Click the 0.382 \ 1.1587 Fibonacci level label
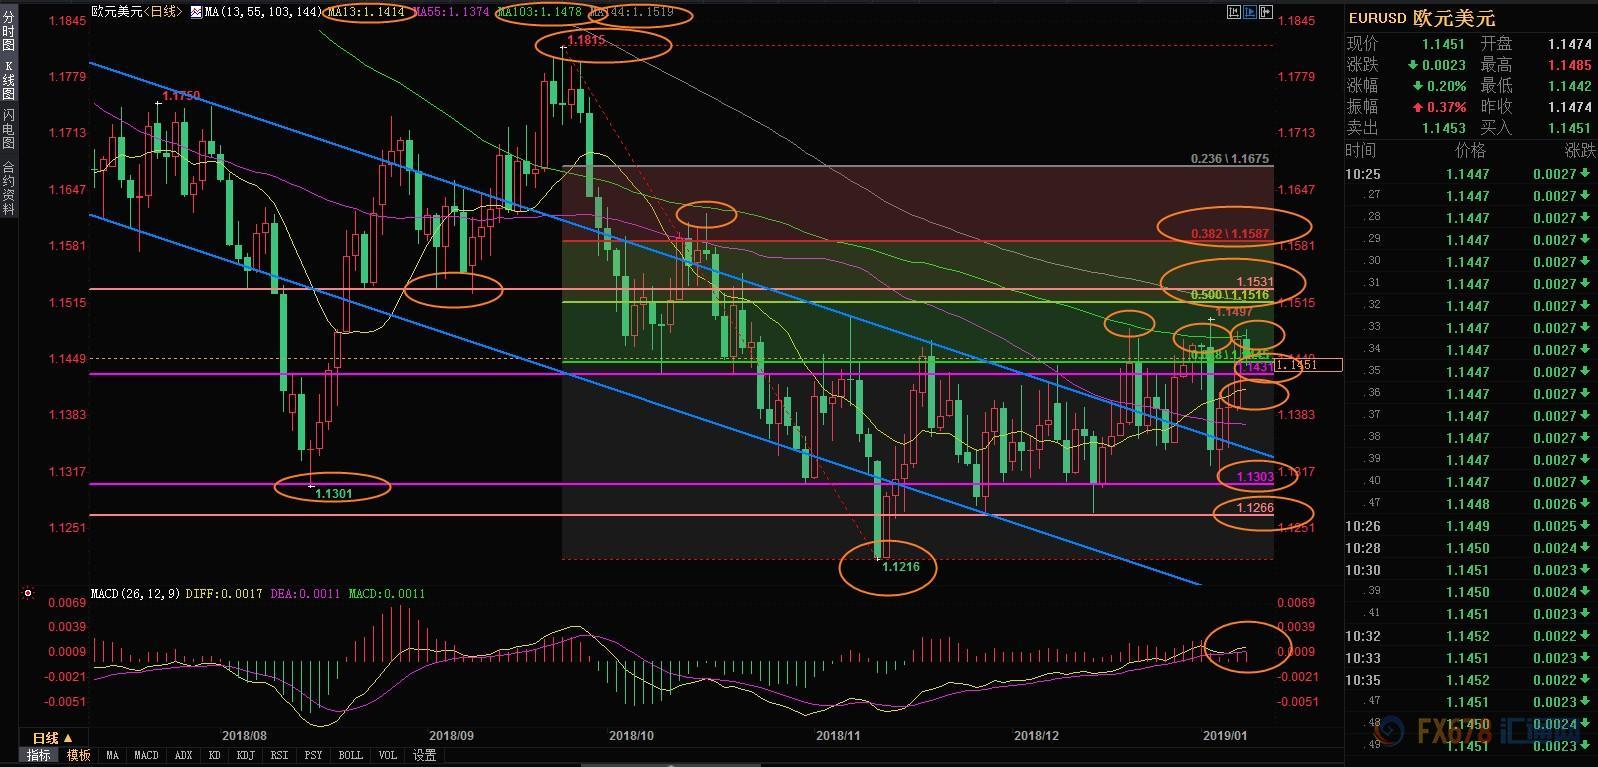Screen dimensions: 1598x767 (x=1230, y=233)
